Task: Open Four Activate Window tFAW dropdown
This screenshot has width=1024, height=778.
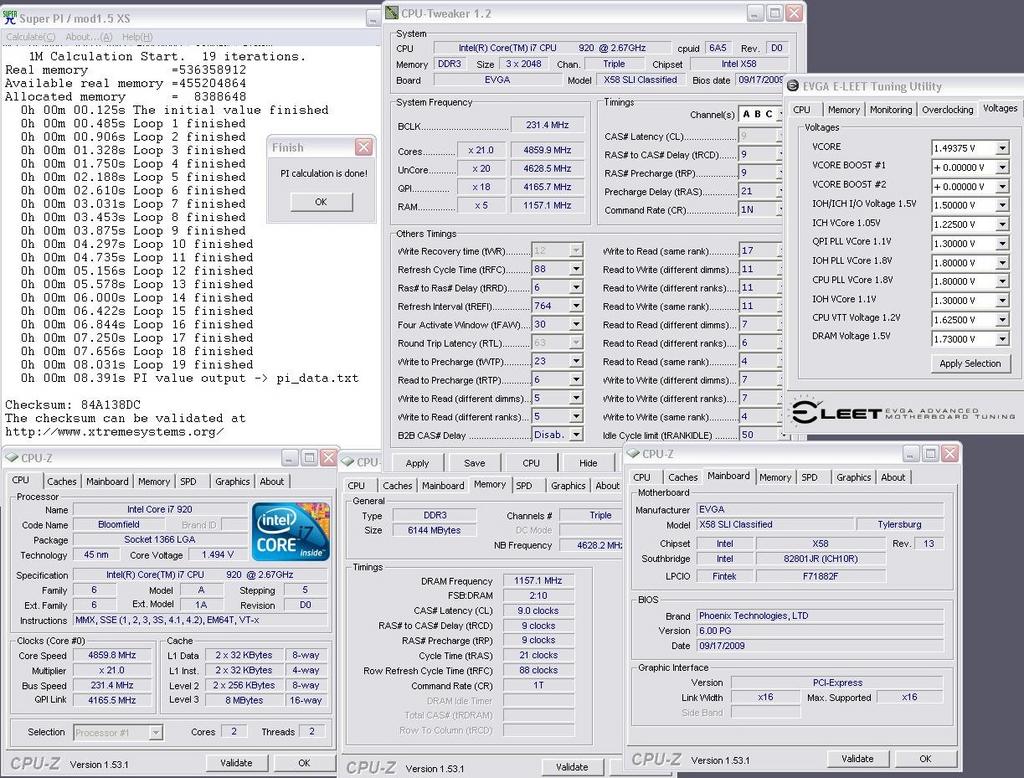Action: coord(575,324)
